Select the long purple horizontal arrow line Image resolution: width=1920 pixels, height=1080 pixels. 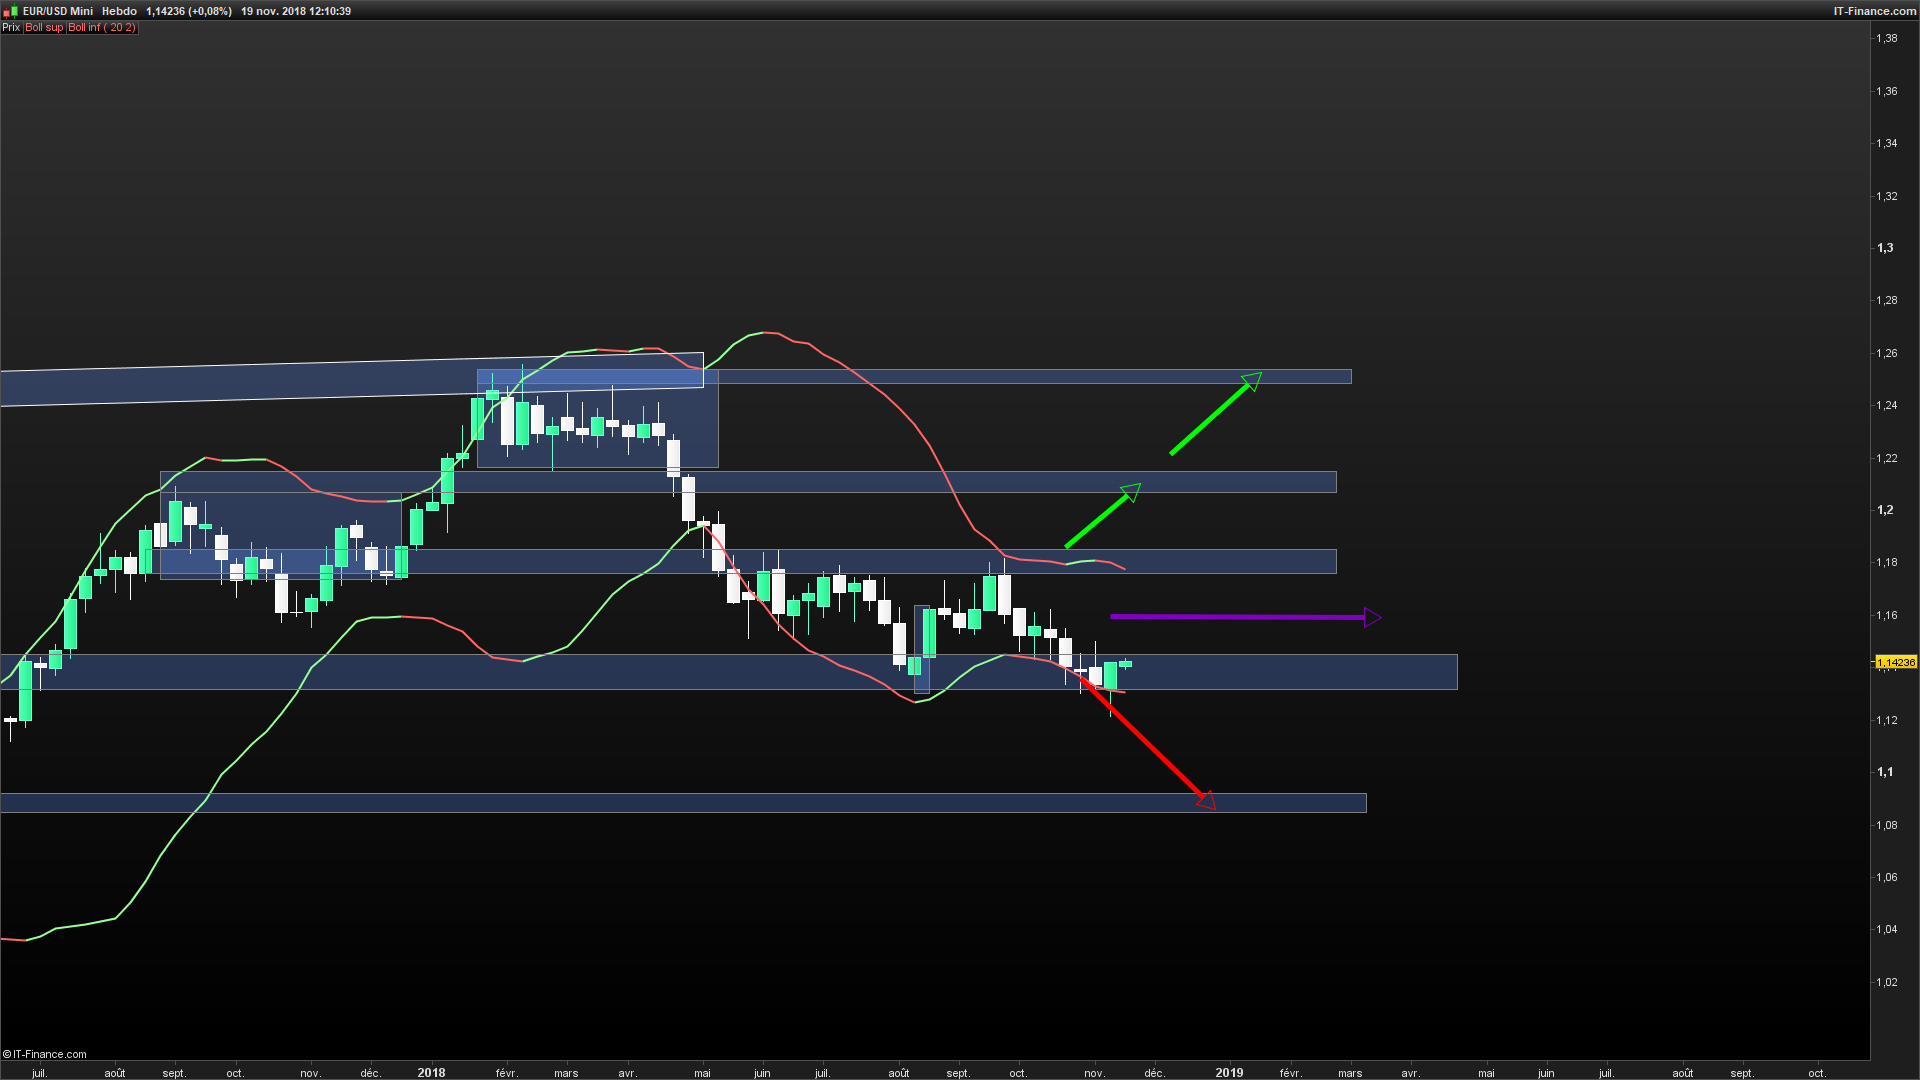coord(1237,617)
